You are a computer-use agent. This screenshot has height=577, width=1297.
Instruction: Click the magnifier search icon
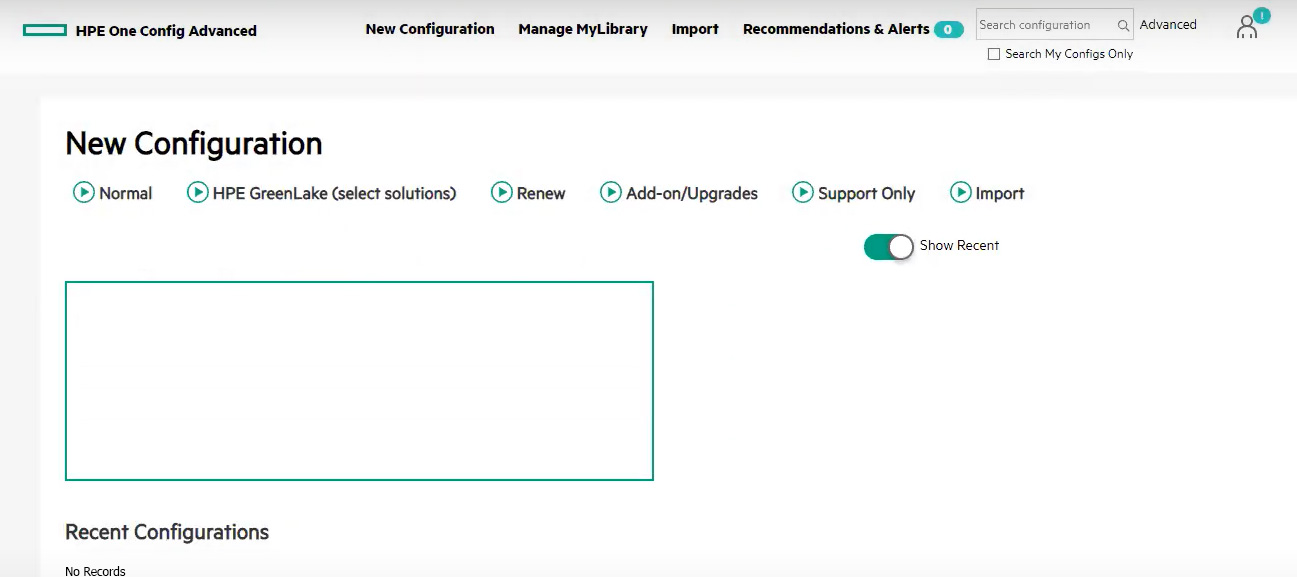tap(1124, 26)
